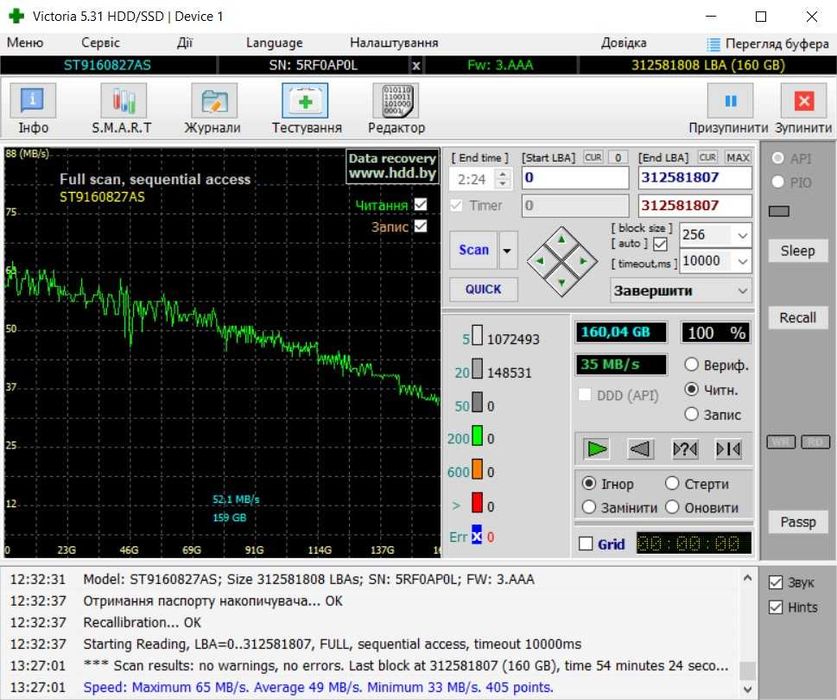
Task: Expand the block size 256 dropdown
Action: click(x=741, y=235)
